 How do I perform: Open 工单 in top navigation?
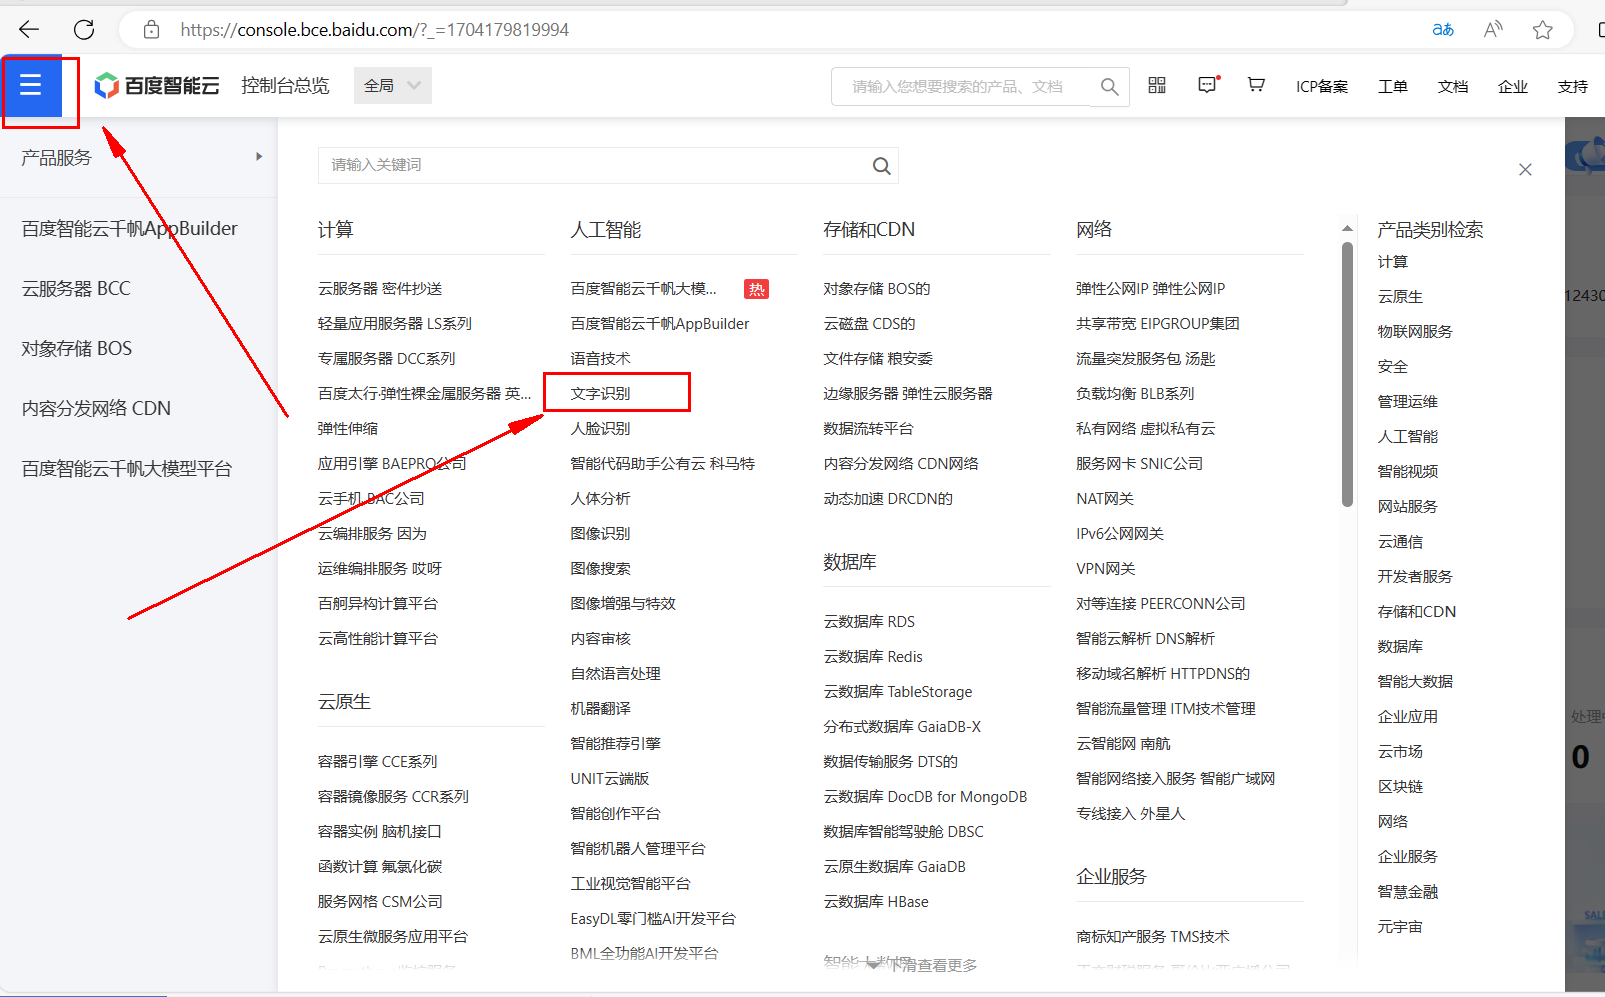[1393, 87]
